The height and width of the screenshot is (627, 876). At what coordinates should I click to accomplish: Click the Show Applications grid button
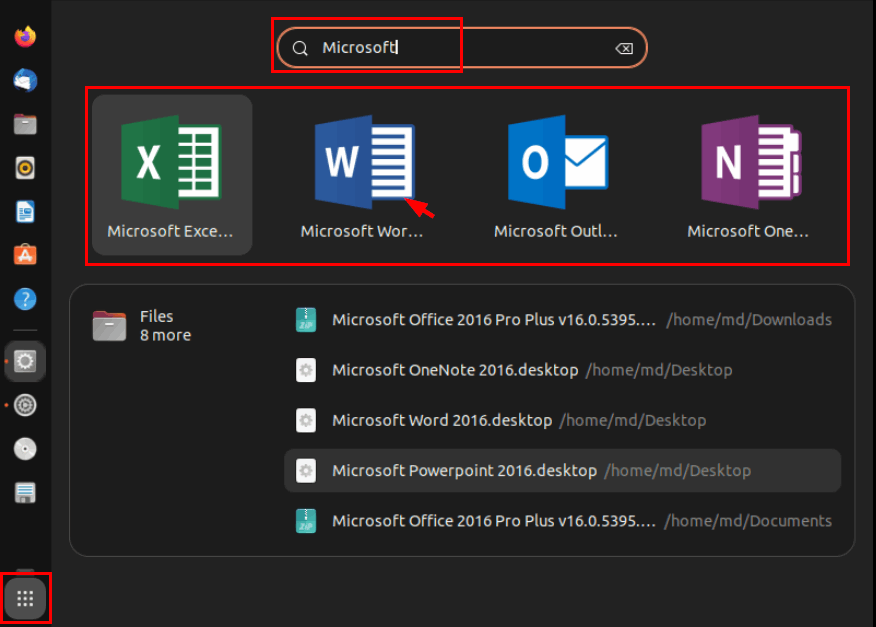coord(25,598)
